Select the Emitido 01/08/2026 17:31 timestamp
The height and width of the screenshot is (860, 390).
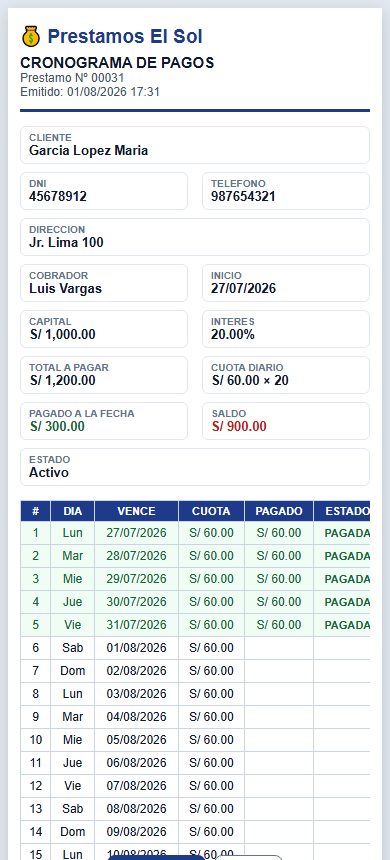coord(90,92)
